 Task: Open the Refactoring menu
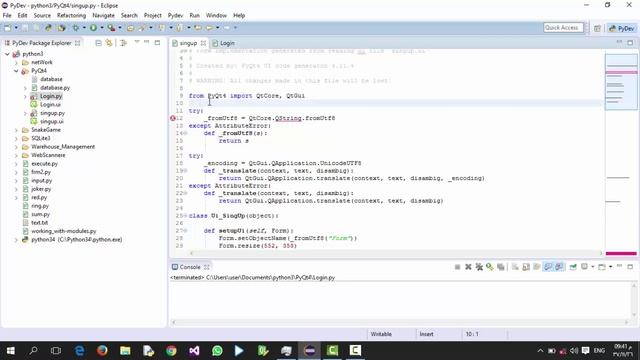tap(71, 15)
